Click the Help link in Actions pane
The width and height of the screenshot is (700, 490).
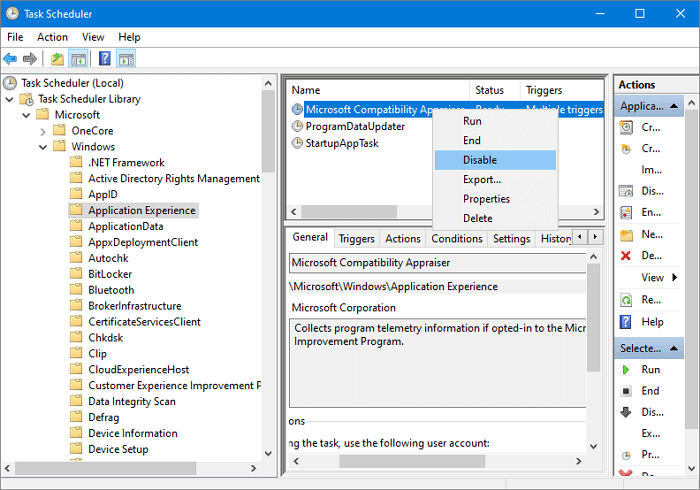pos(652,322)
